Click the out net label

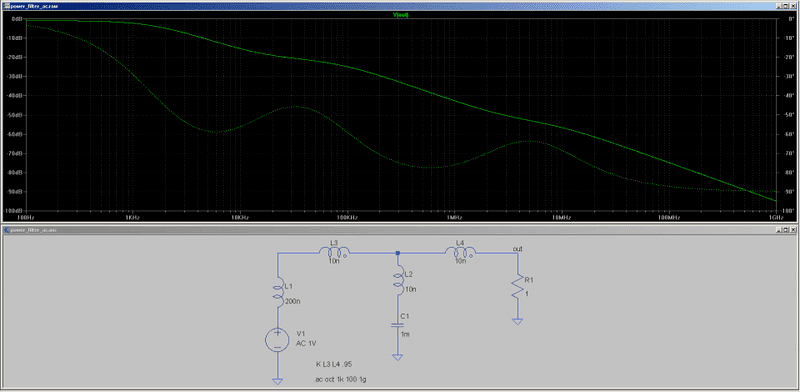pos(517,249)
